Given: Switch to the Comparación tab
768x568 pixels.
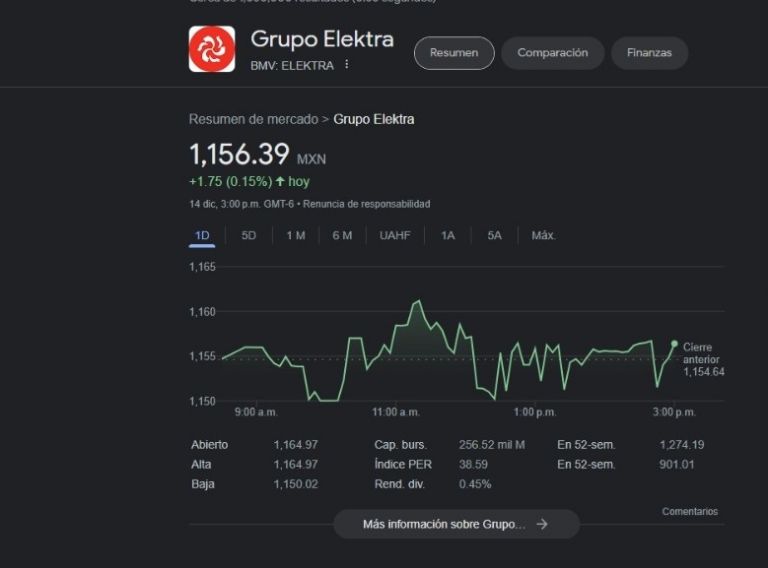Looking at the screenshot, I should tap(552, 53).
